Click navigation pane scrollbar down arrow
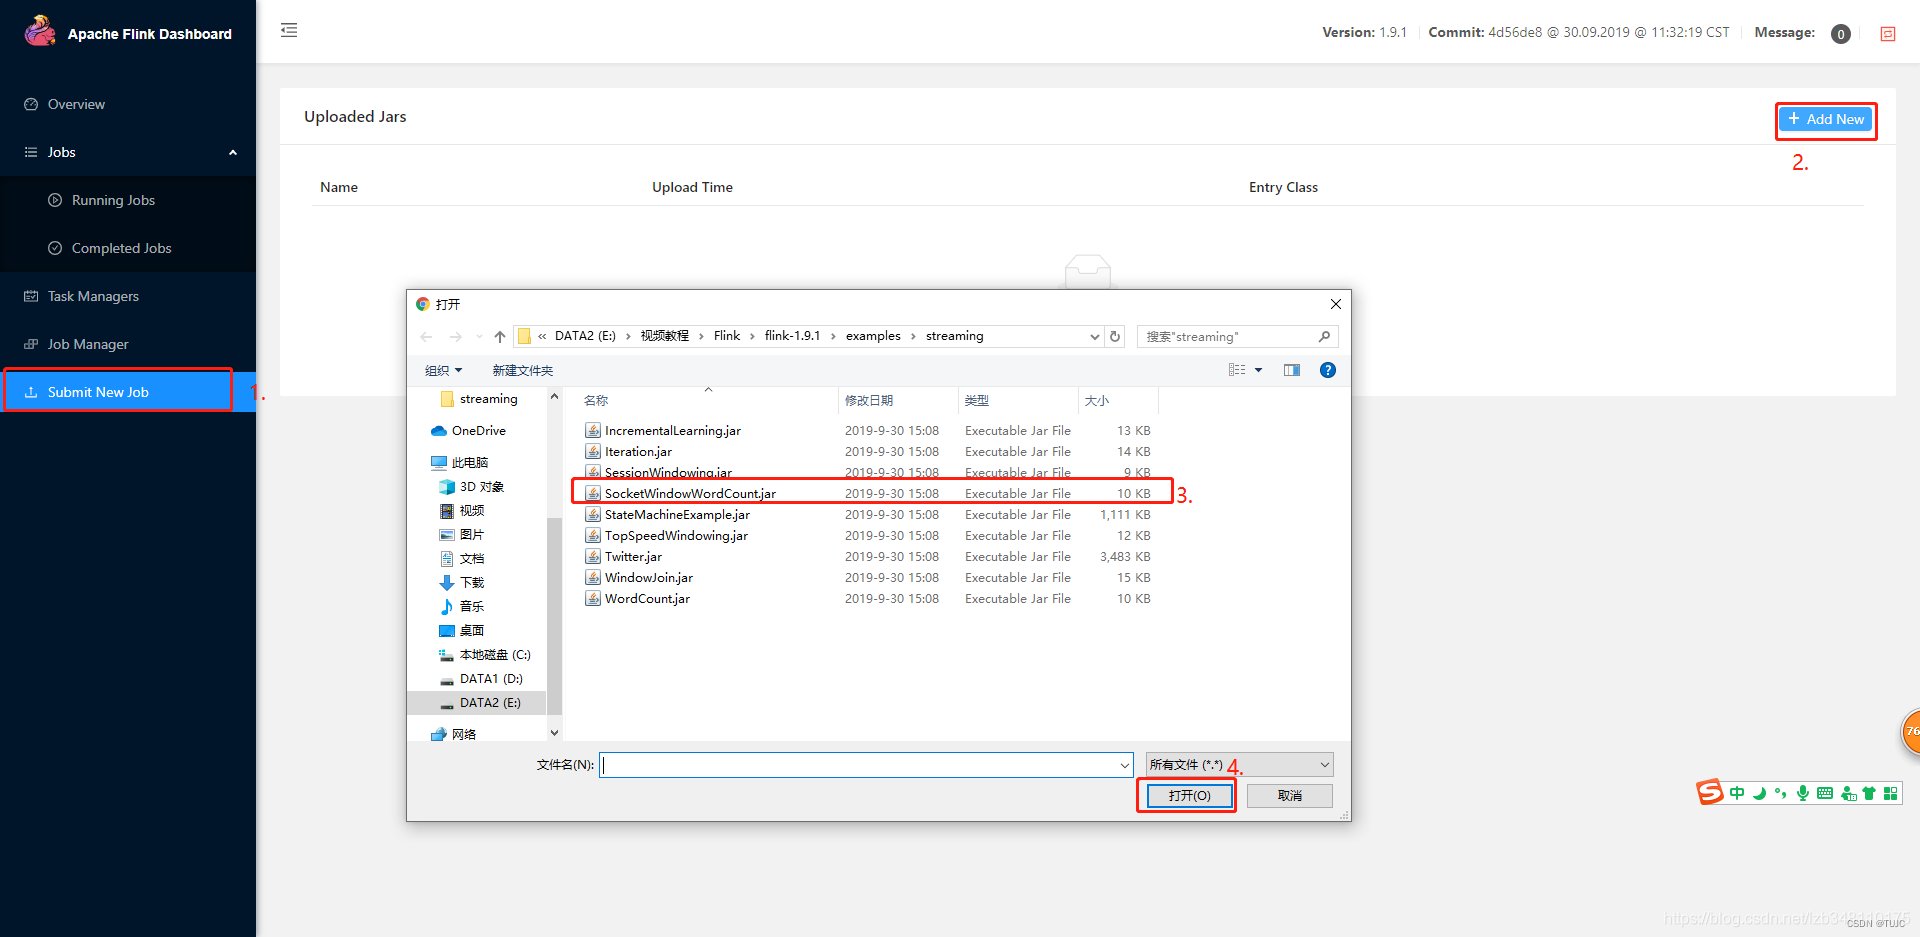1920x937 pixels. pyautogui.click(x=555, y=734)
